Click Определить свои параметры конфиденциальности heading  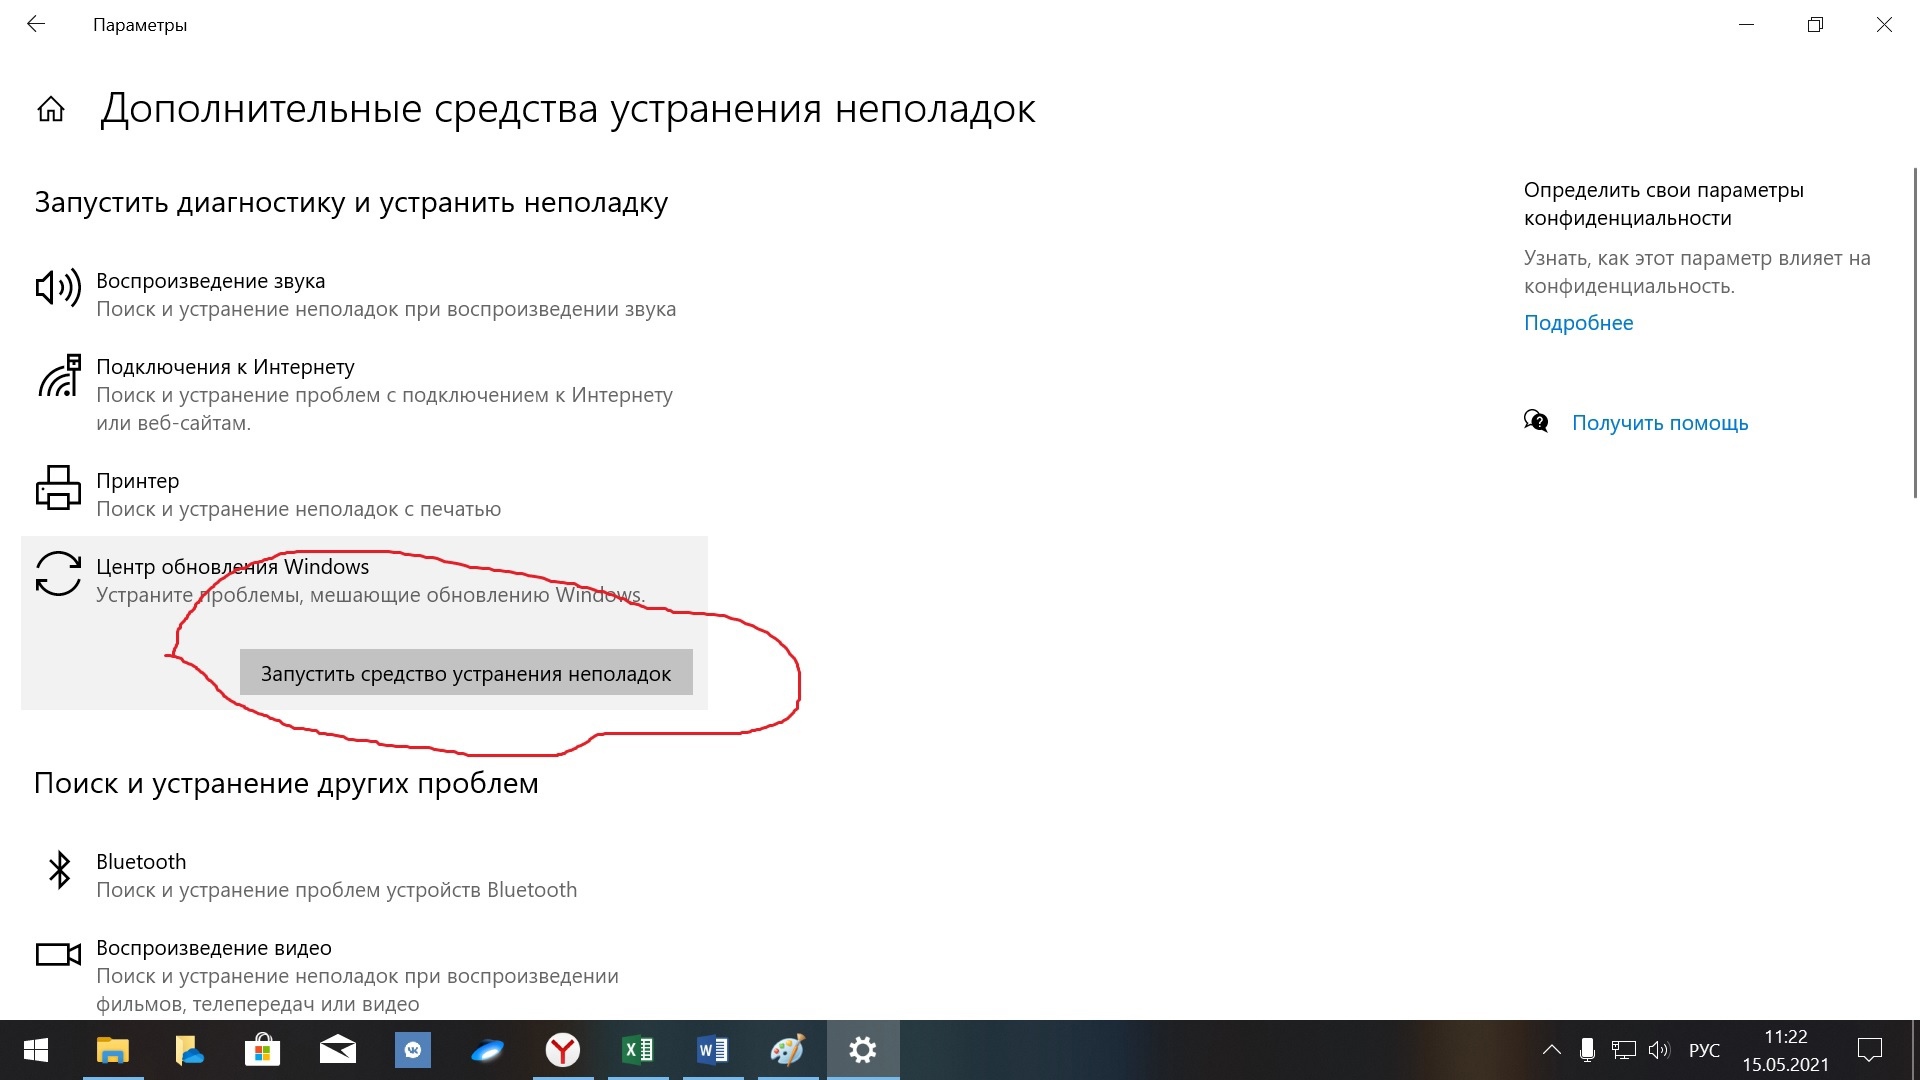click(x=1664, y=204)
